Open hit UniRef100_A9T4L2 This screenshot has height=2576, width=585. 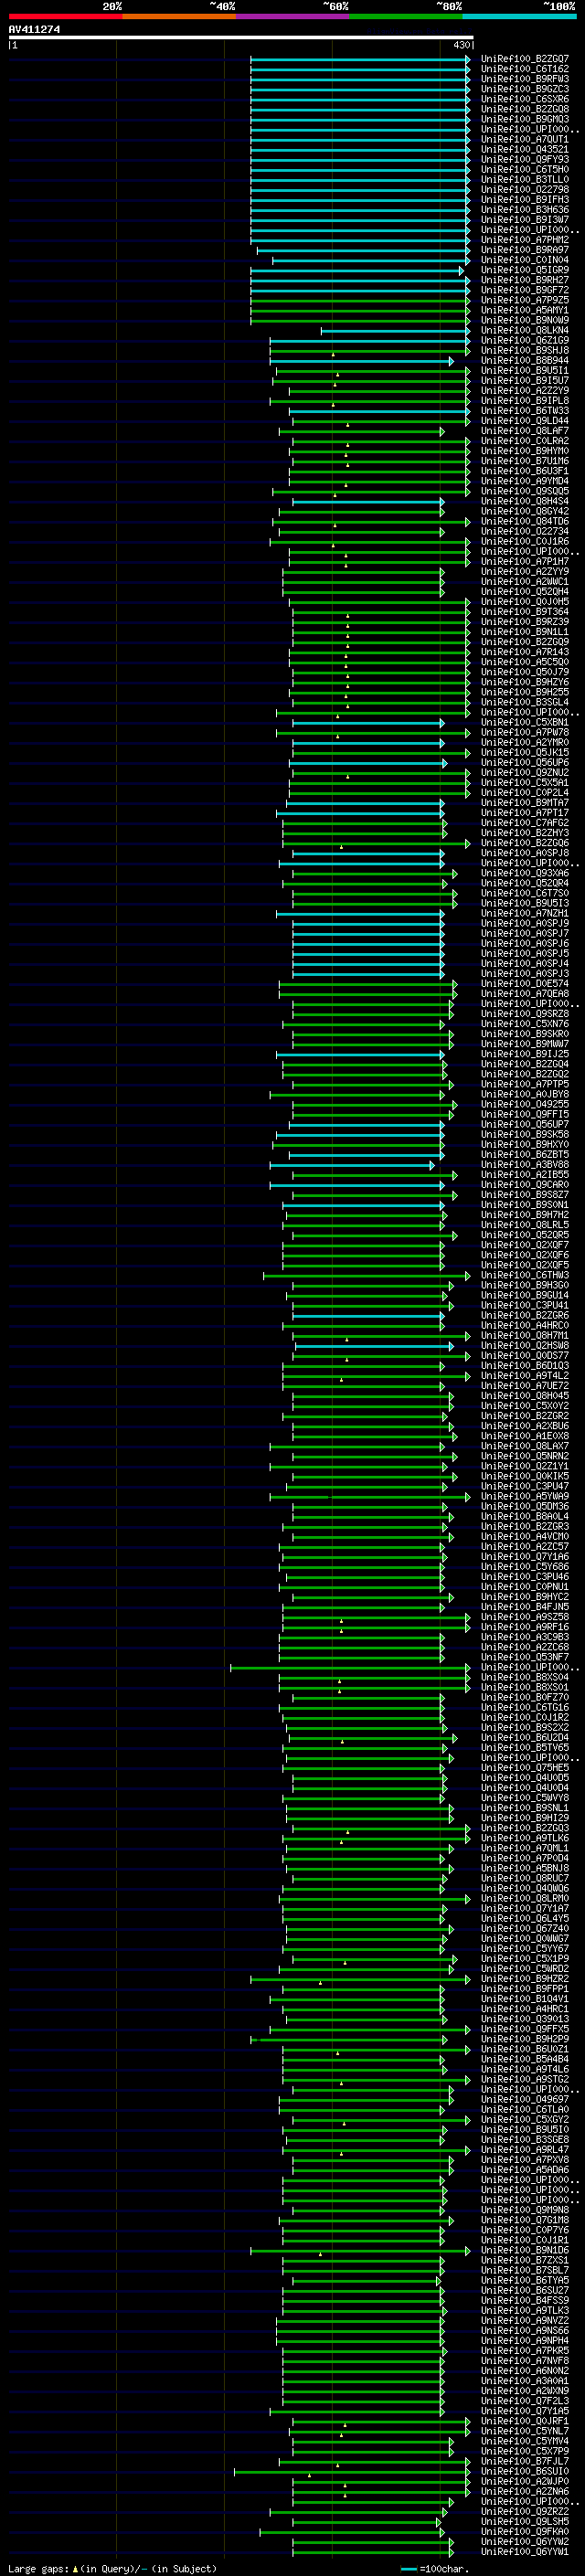pyautogui.click(x=525, y=1376)
